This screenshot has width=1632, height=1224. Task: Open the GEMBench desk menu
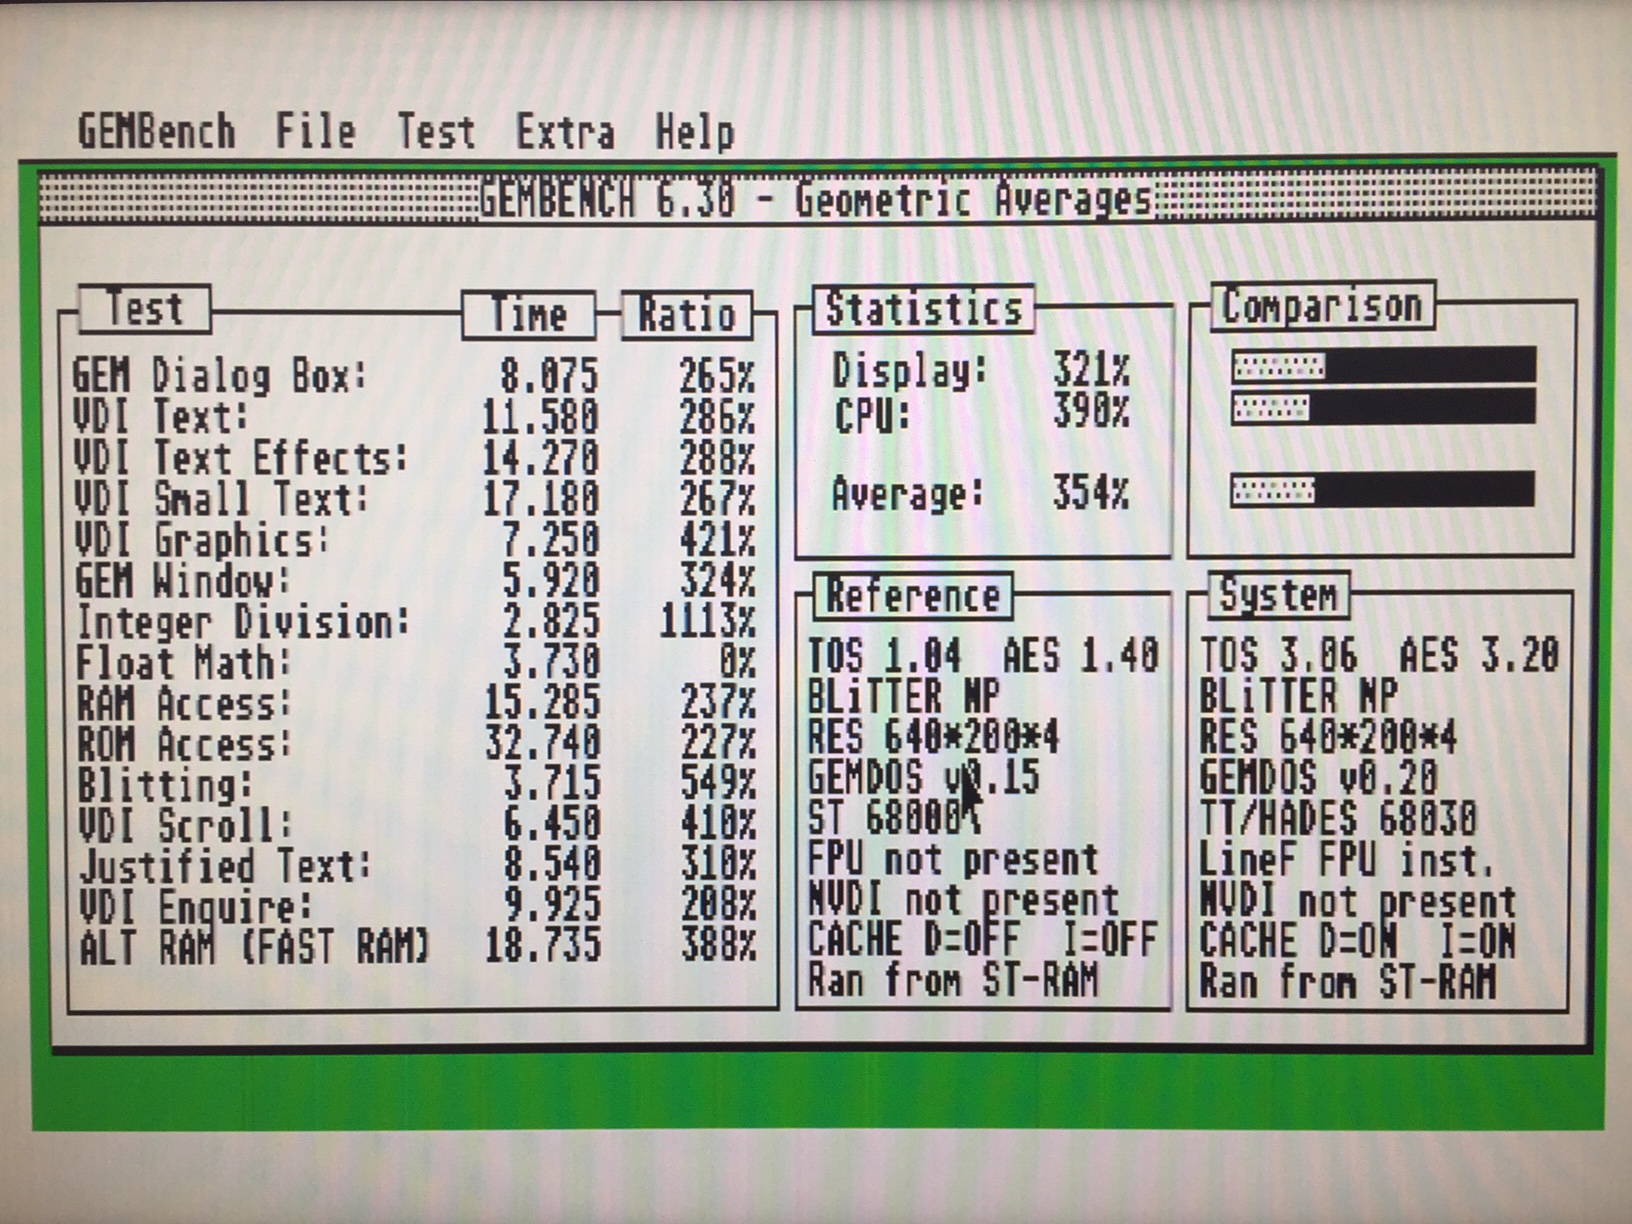pyautogui.click(x=157, y=131)
